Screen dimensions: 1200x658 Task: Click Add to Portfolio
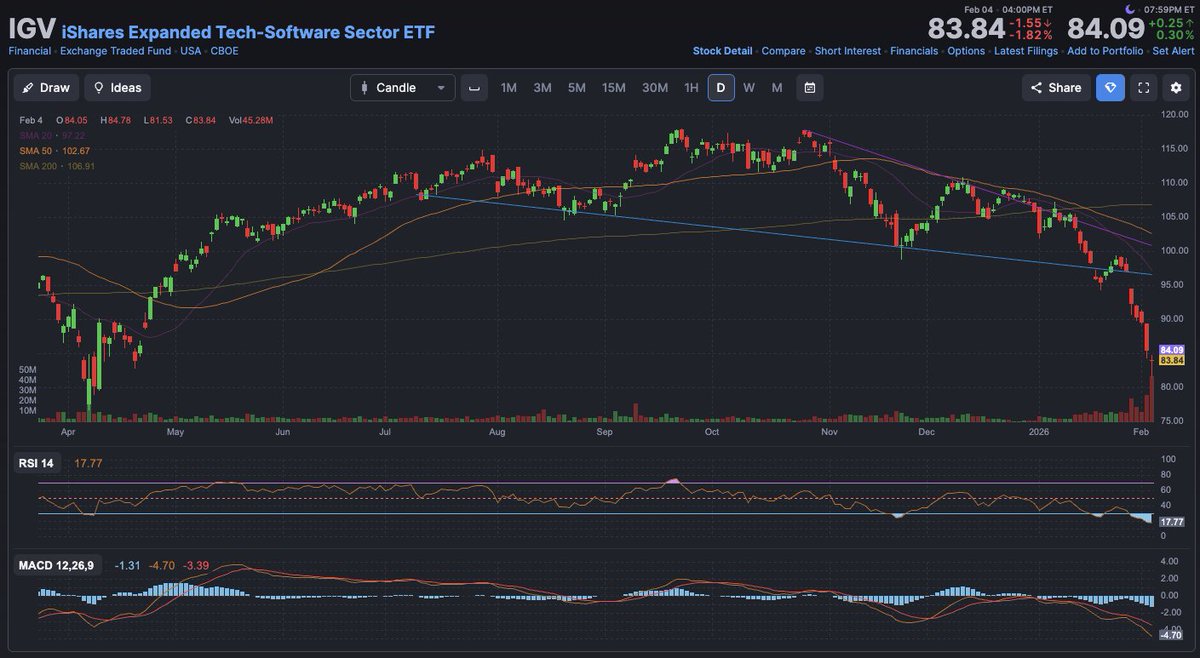click(x=1105, y=50)
